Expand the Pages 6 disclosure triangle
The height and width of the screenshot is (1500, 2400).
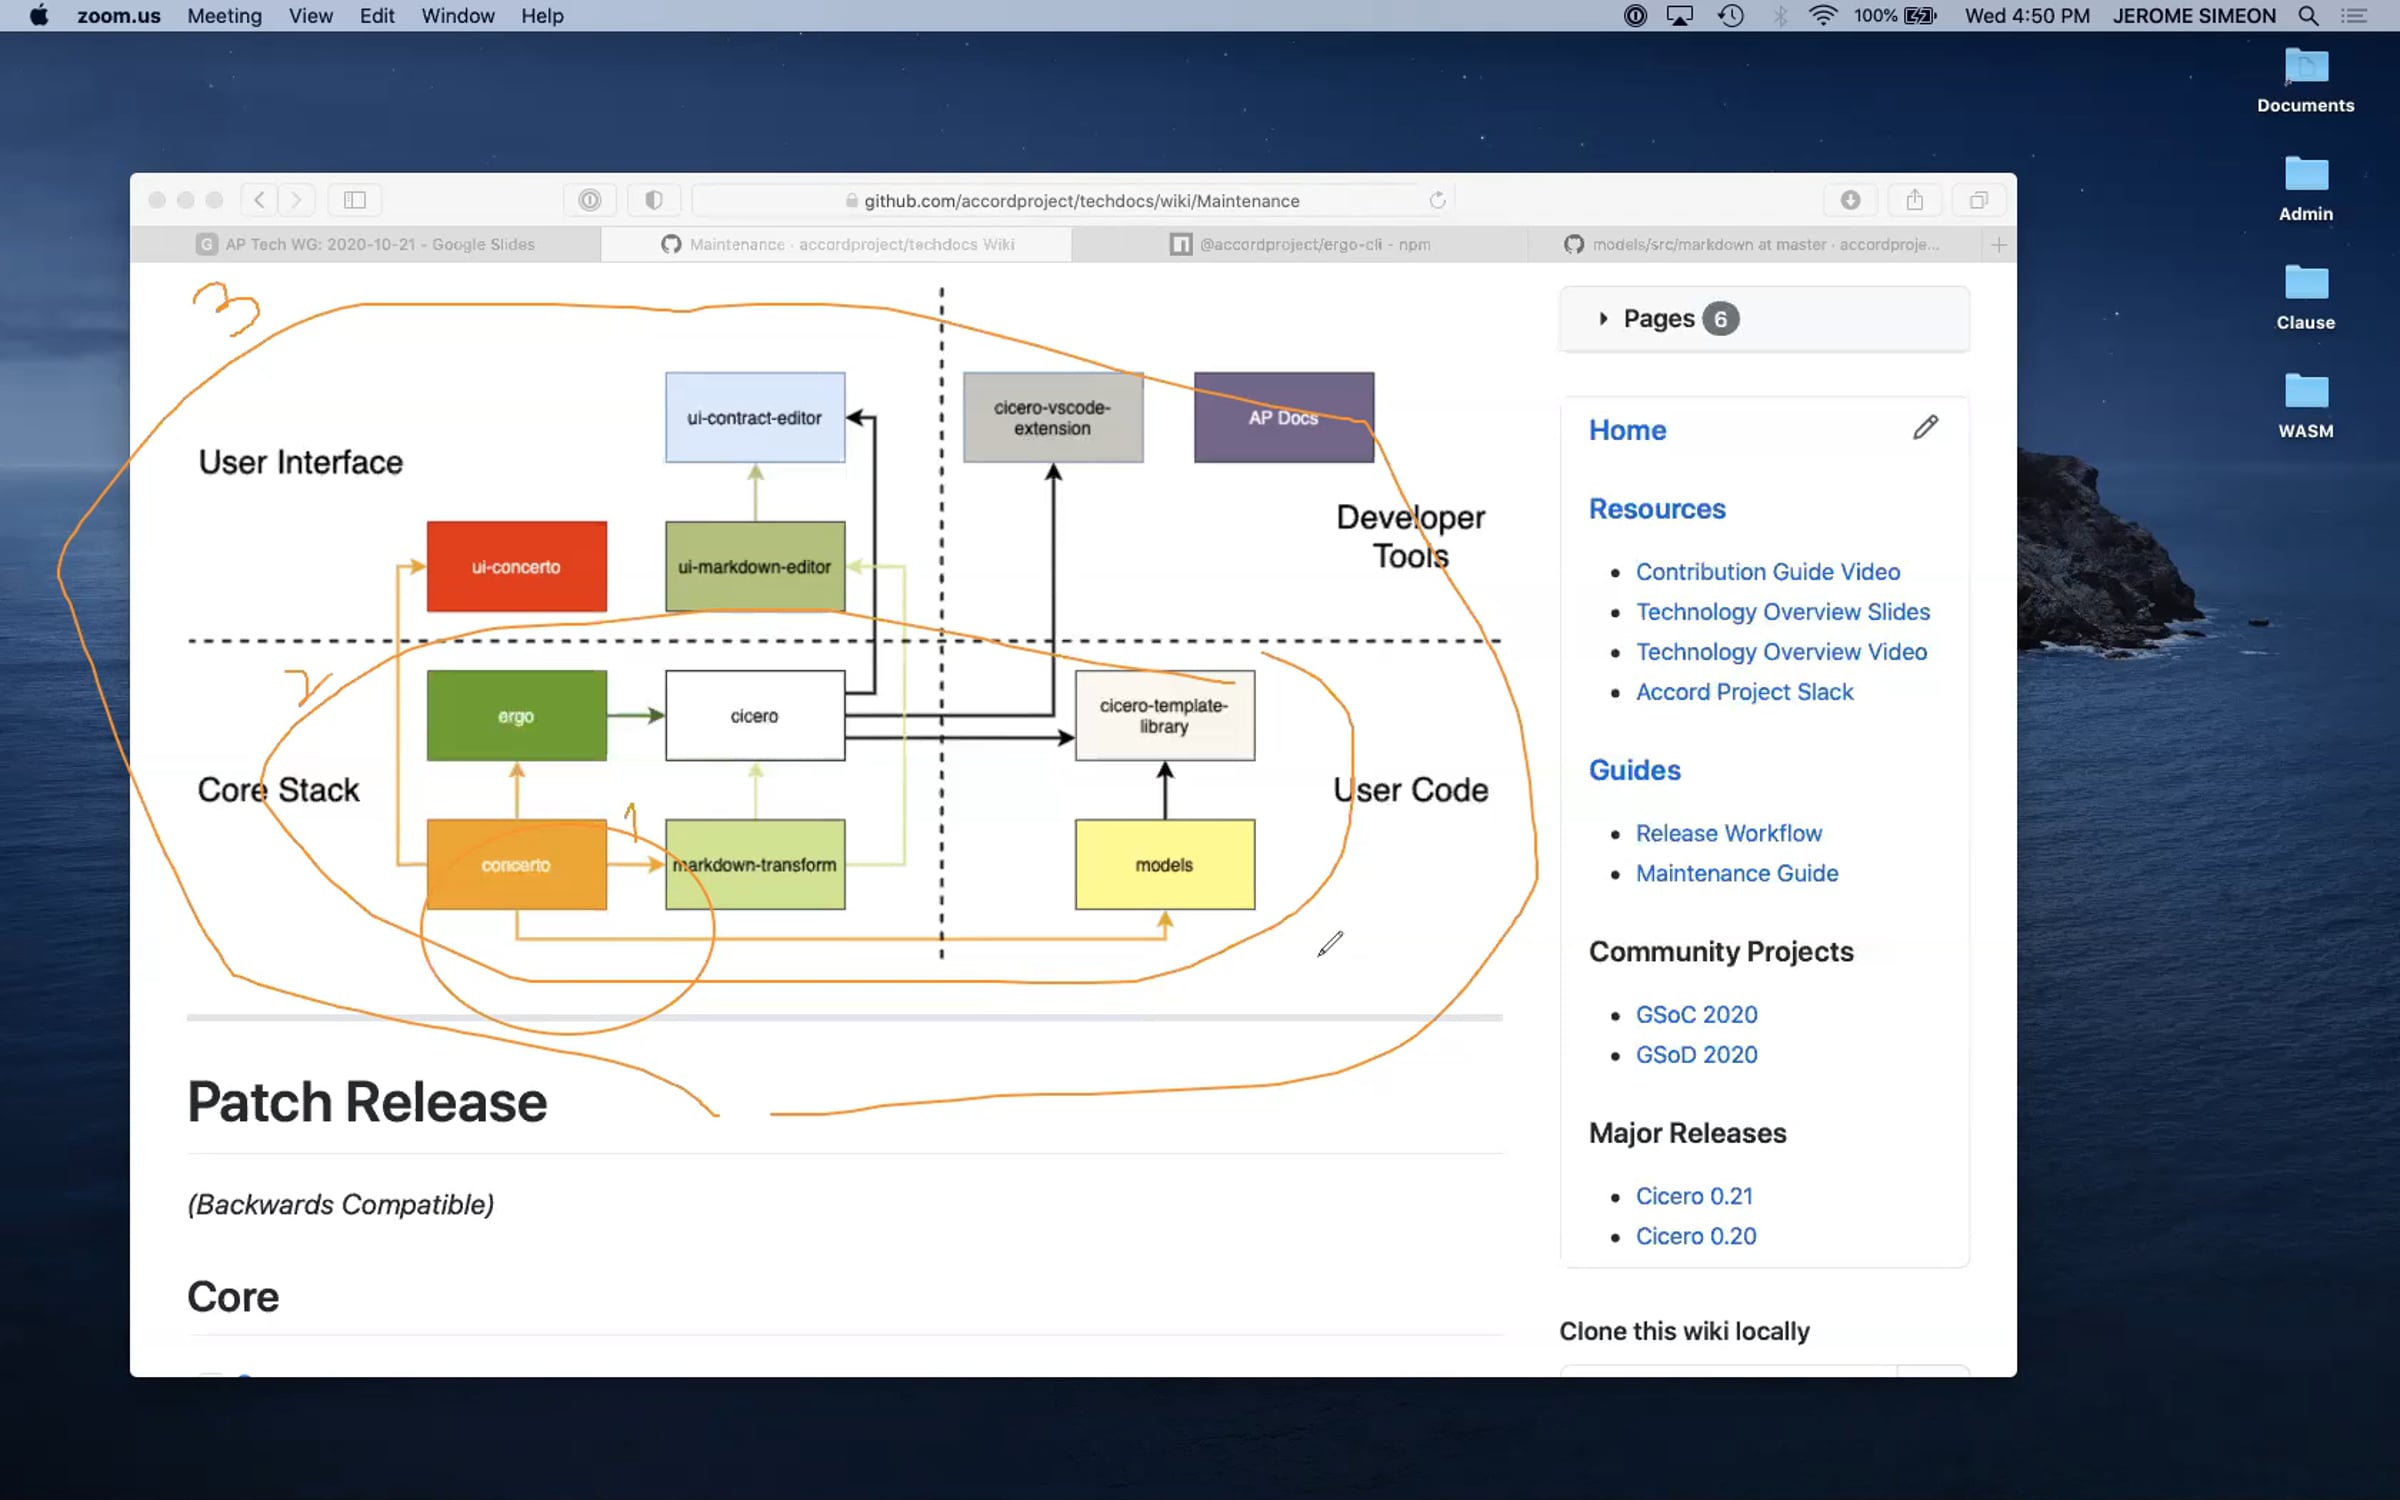tap(1603, 318)
